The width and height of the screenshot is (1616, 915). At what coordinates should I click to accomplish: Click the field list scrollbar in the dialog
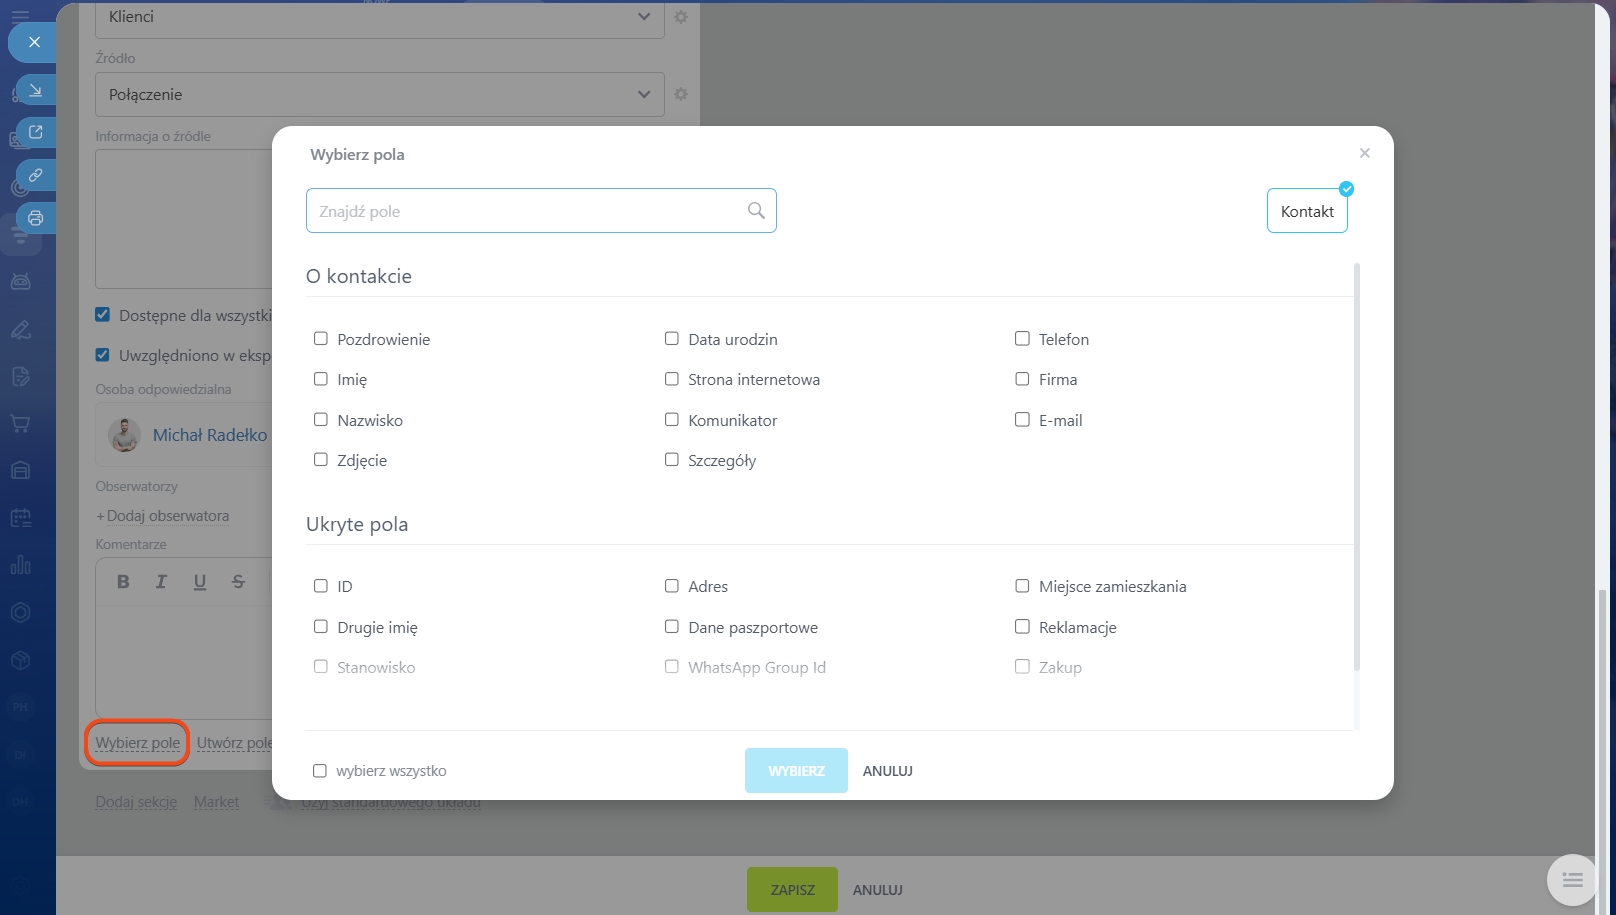(1357, 467)
